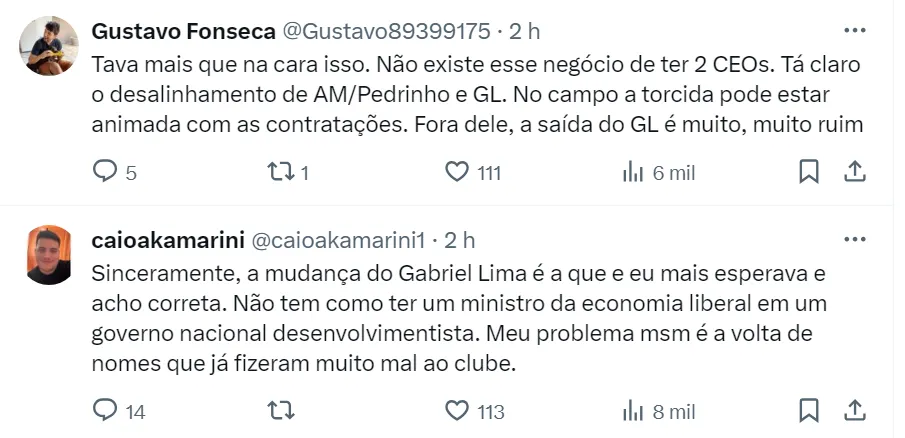Bookmark Gustavo Fonseca's tweet

click(x=809, y=172)
